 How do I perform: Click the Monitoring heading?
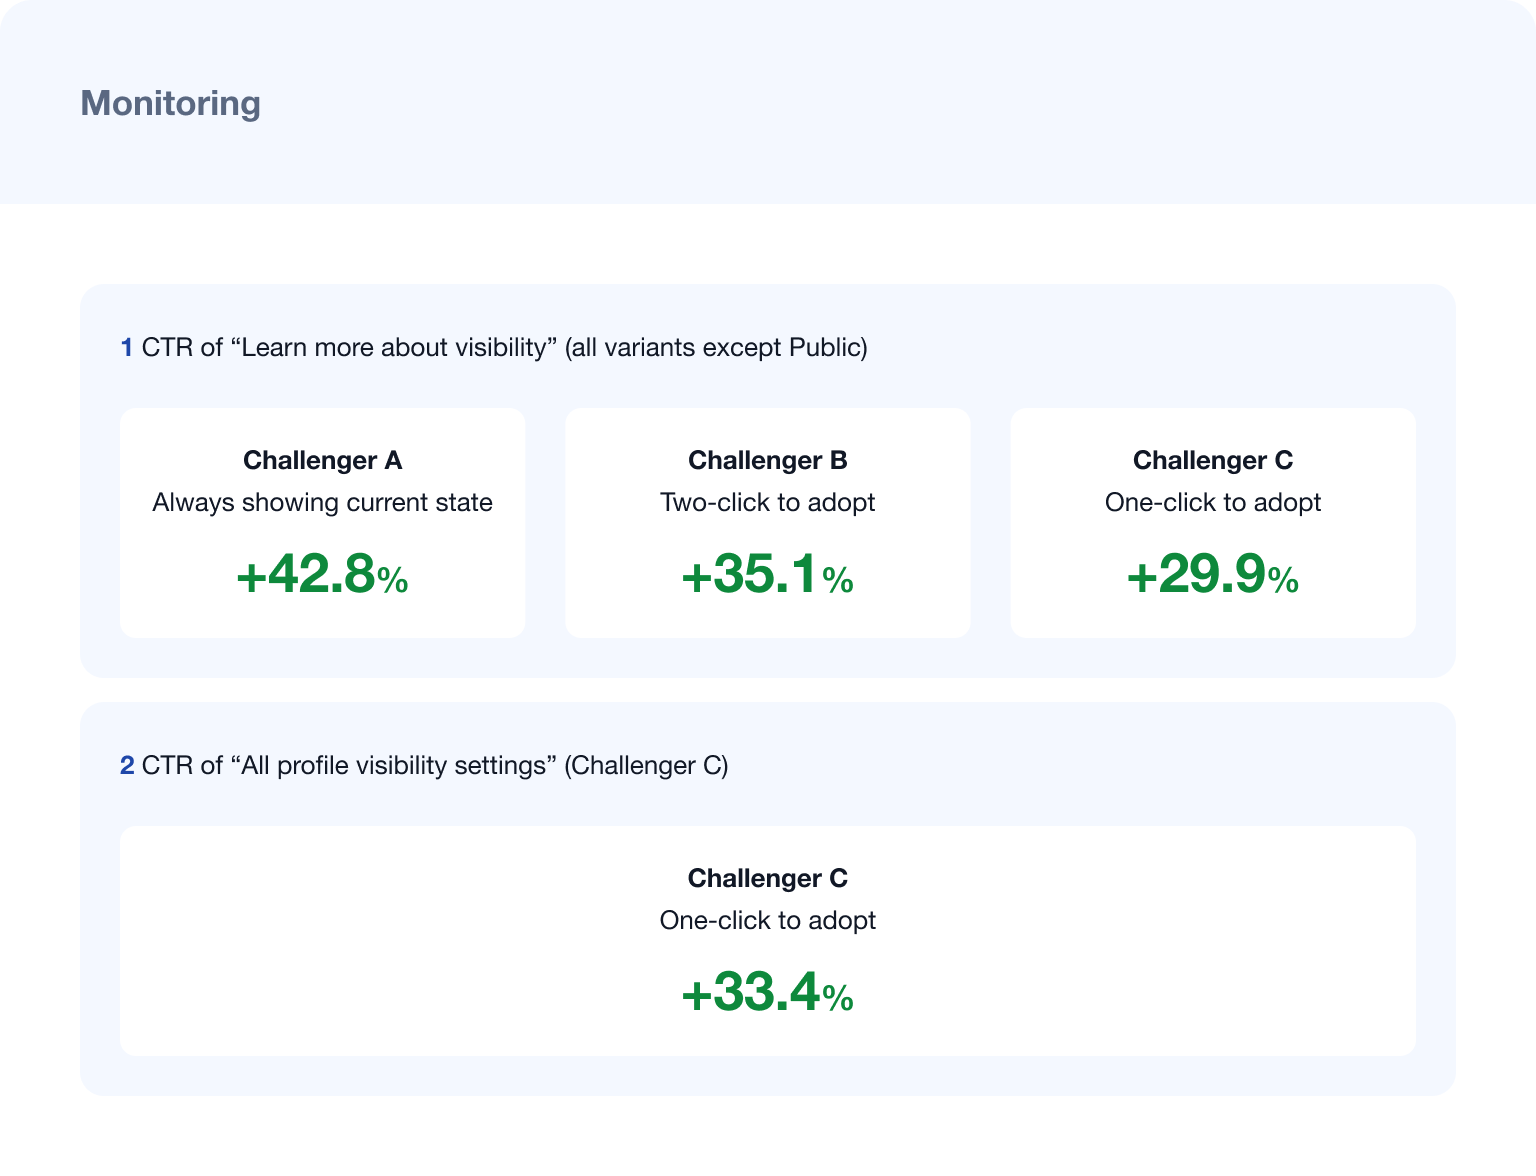point(170,103)
